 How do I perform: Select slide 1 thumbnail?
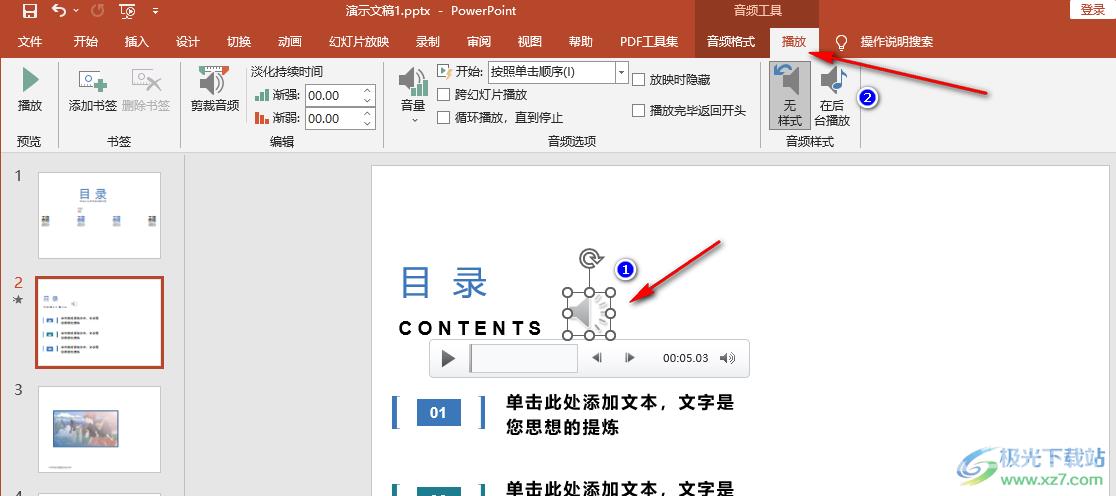coord(99,215)
